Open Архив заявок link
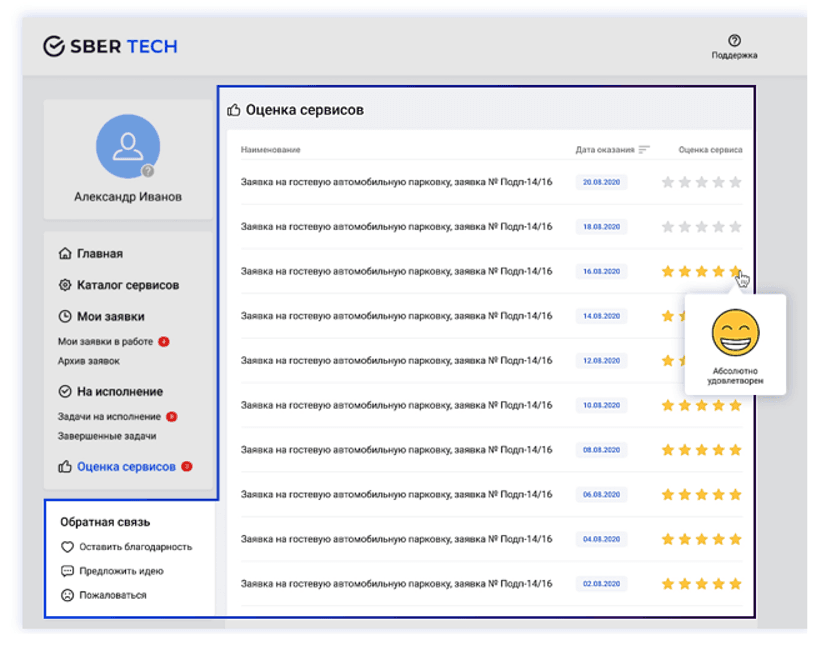The height and width of the screenshot is (650, 831). 89,361
